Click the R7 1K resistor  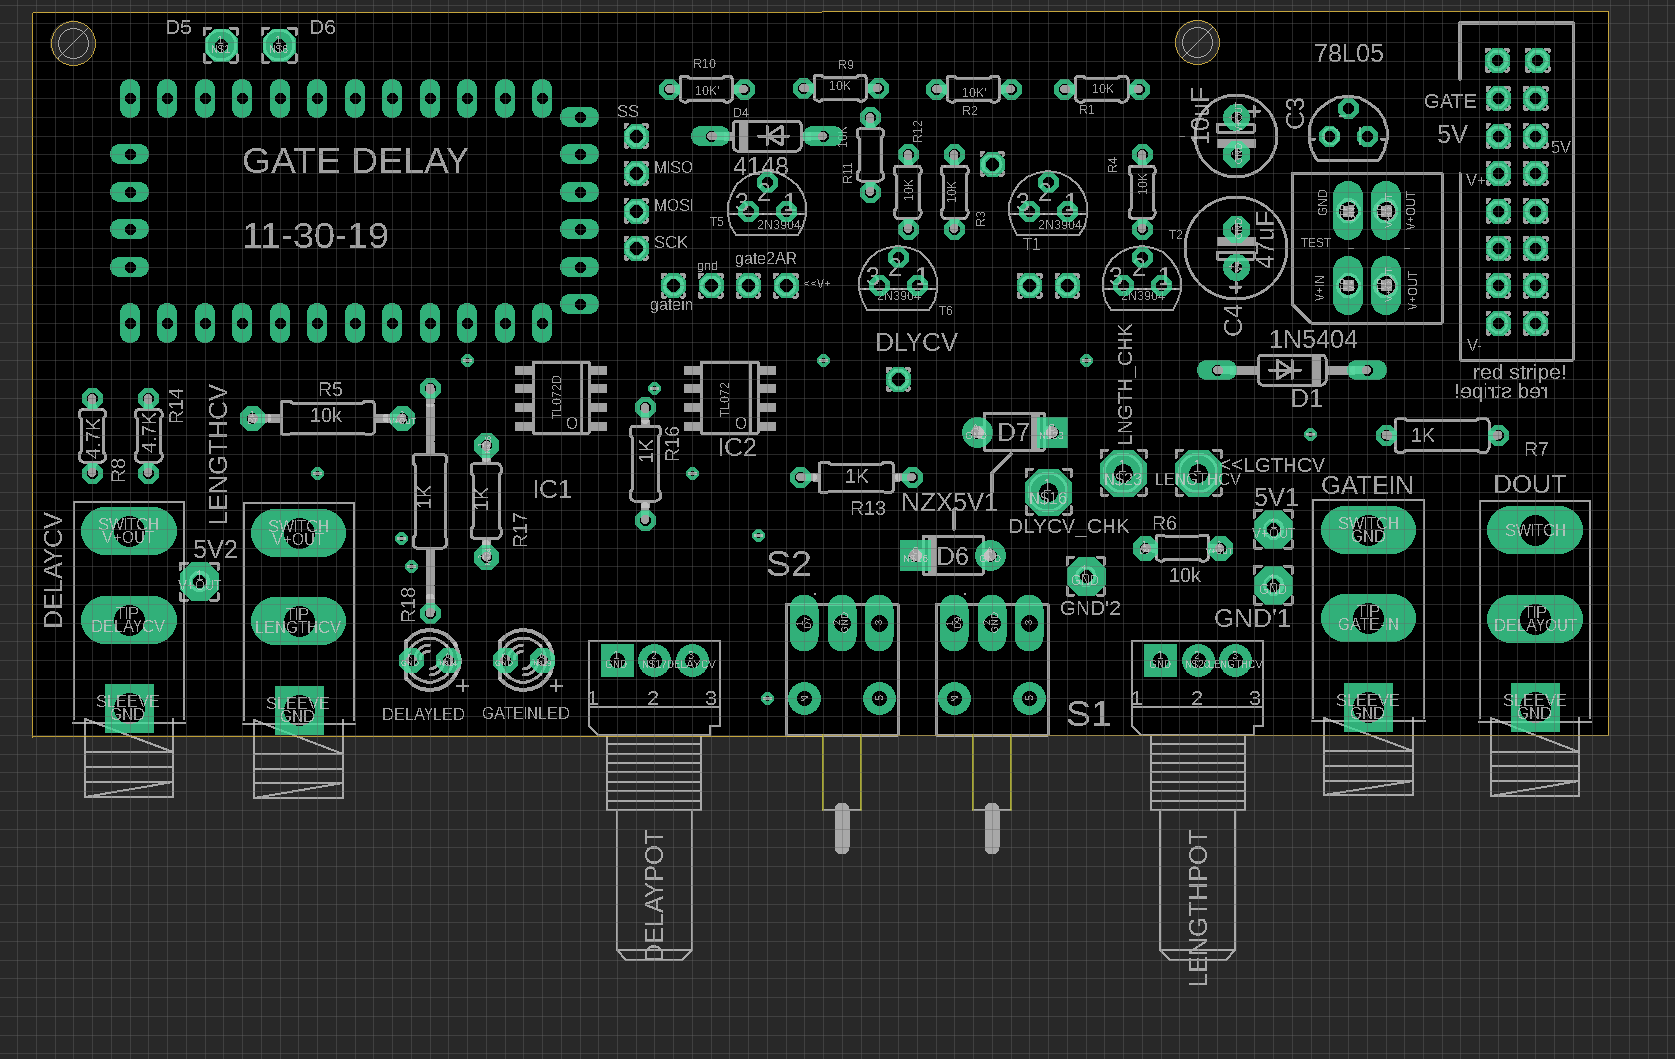coord(1441,435)
